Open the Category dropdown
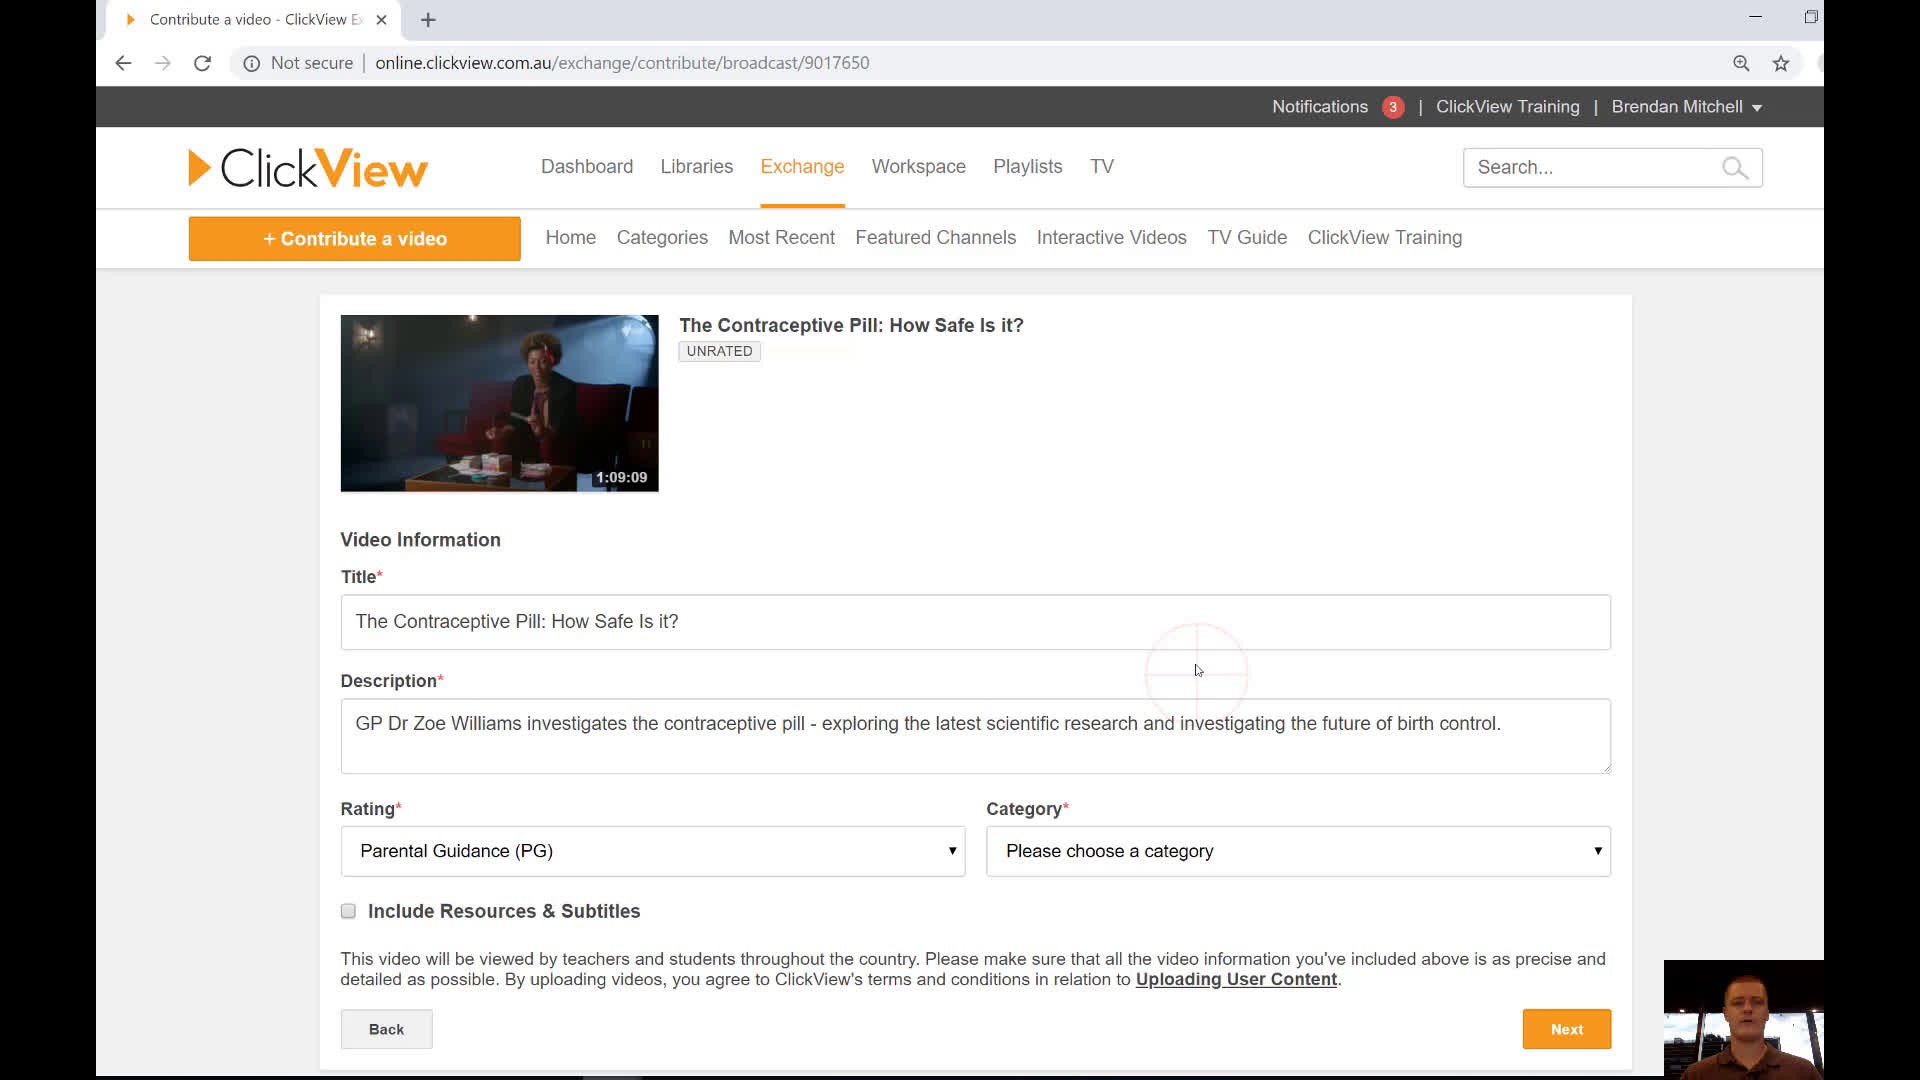1920x1080 pixels. [x=1298, y=851]
